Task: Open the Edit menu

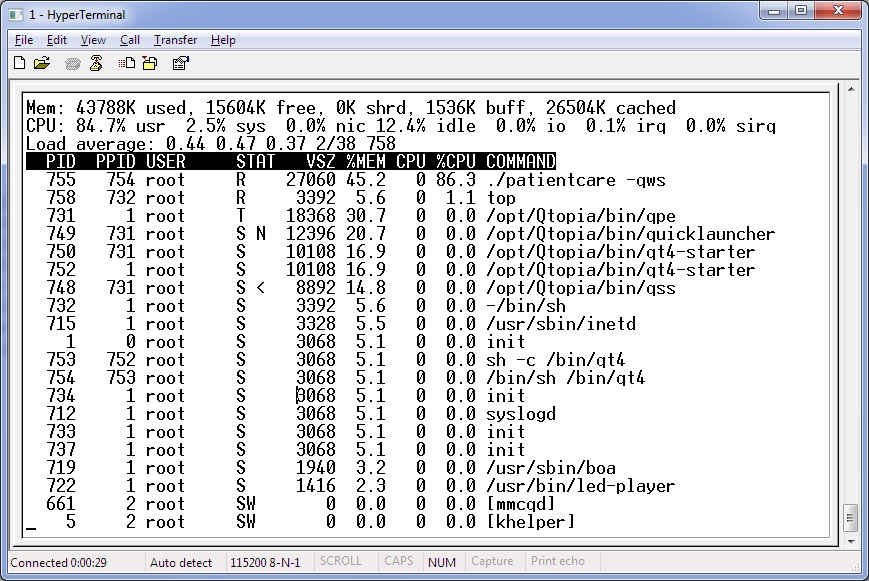Action: (57, 40)
